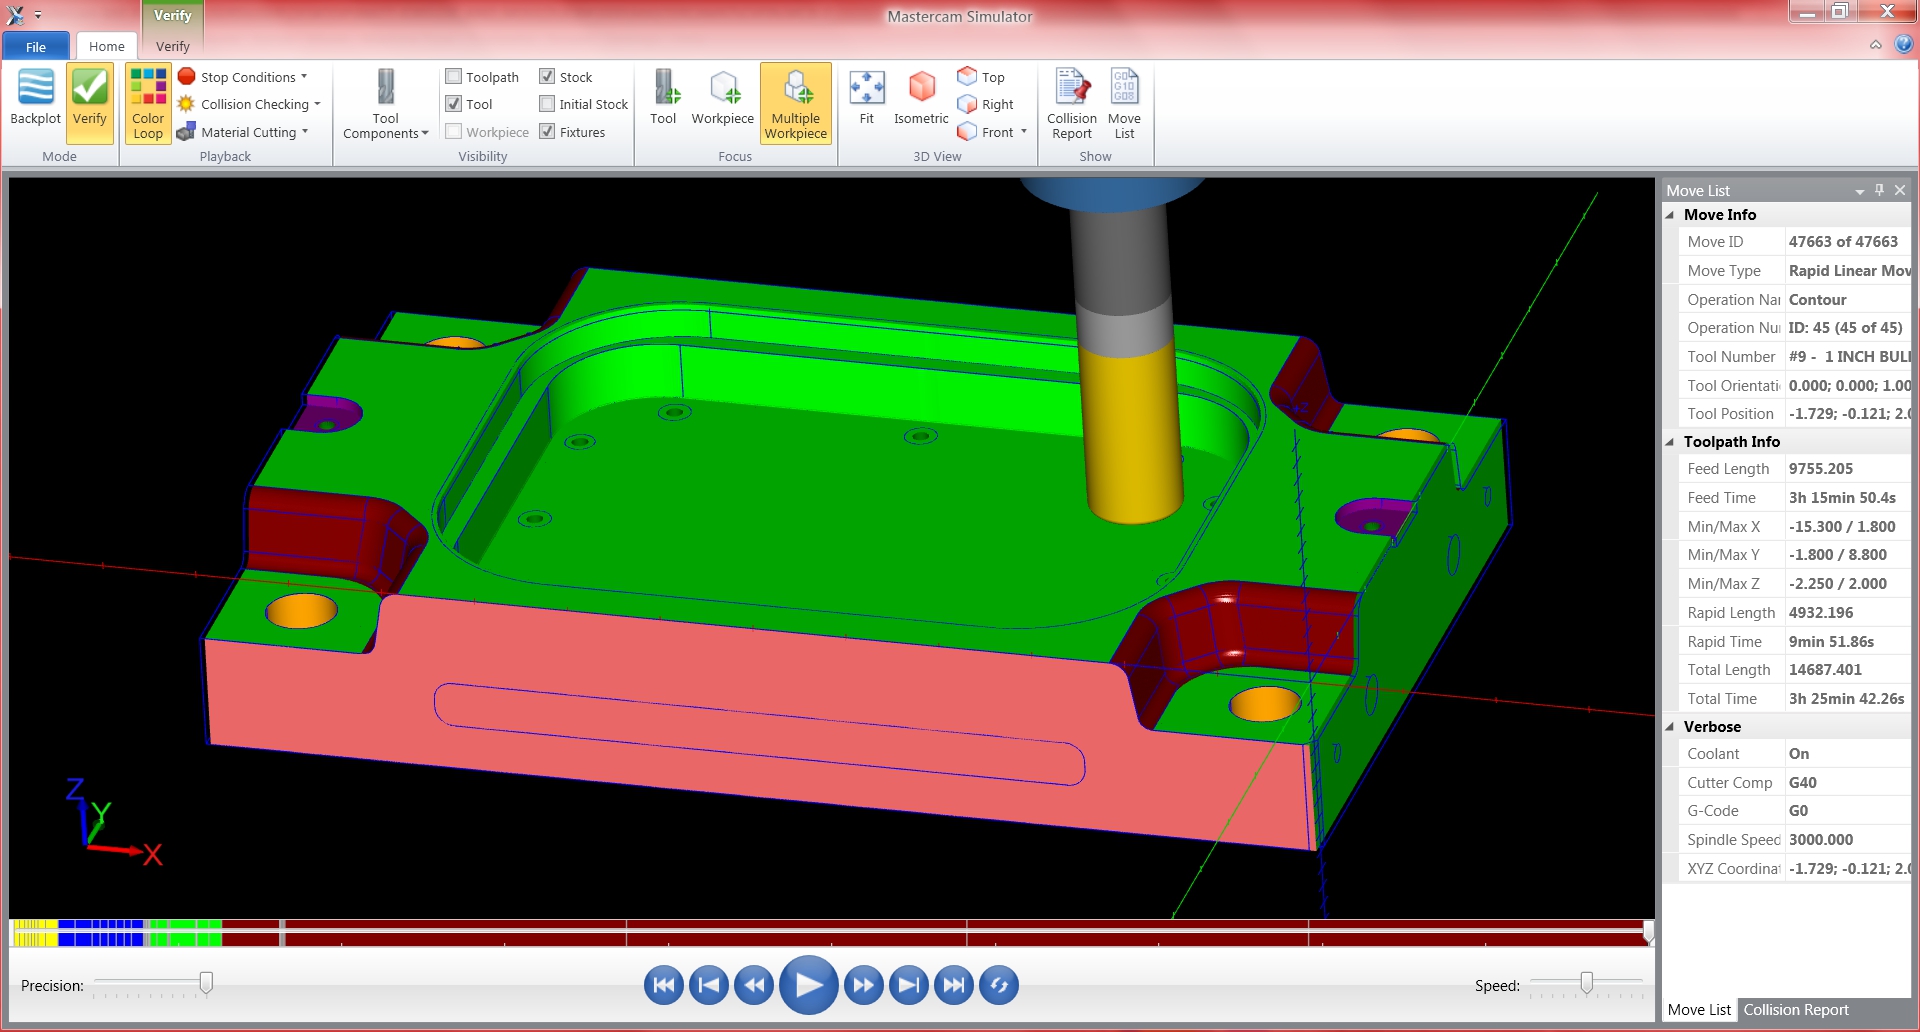Open Front view dropdown arrow
The width and height of the screenshot is (1920, 1032).
click(1024, 132)
